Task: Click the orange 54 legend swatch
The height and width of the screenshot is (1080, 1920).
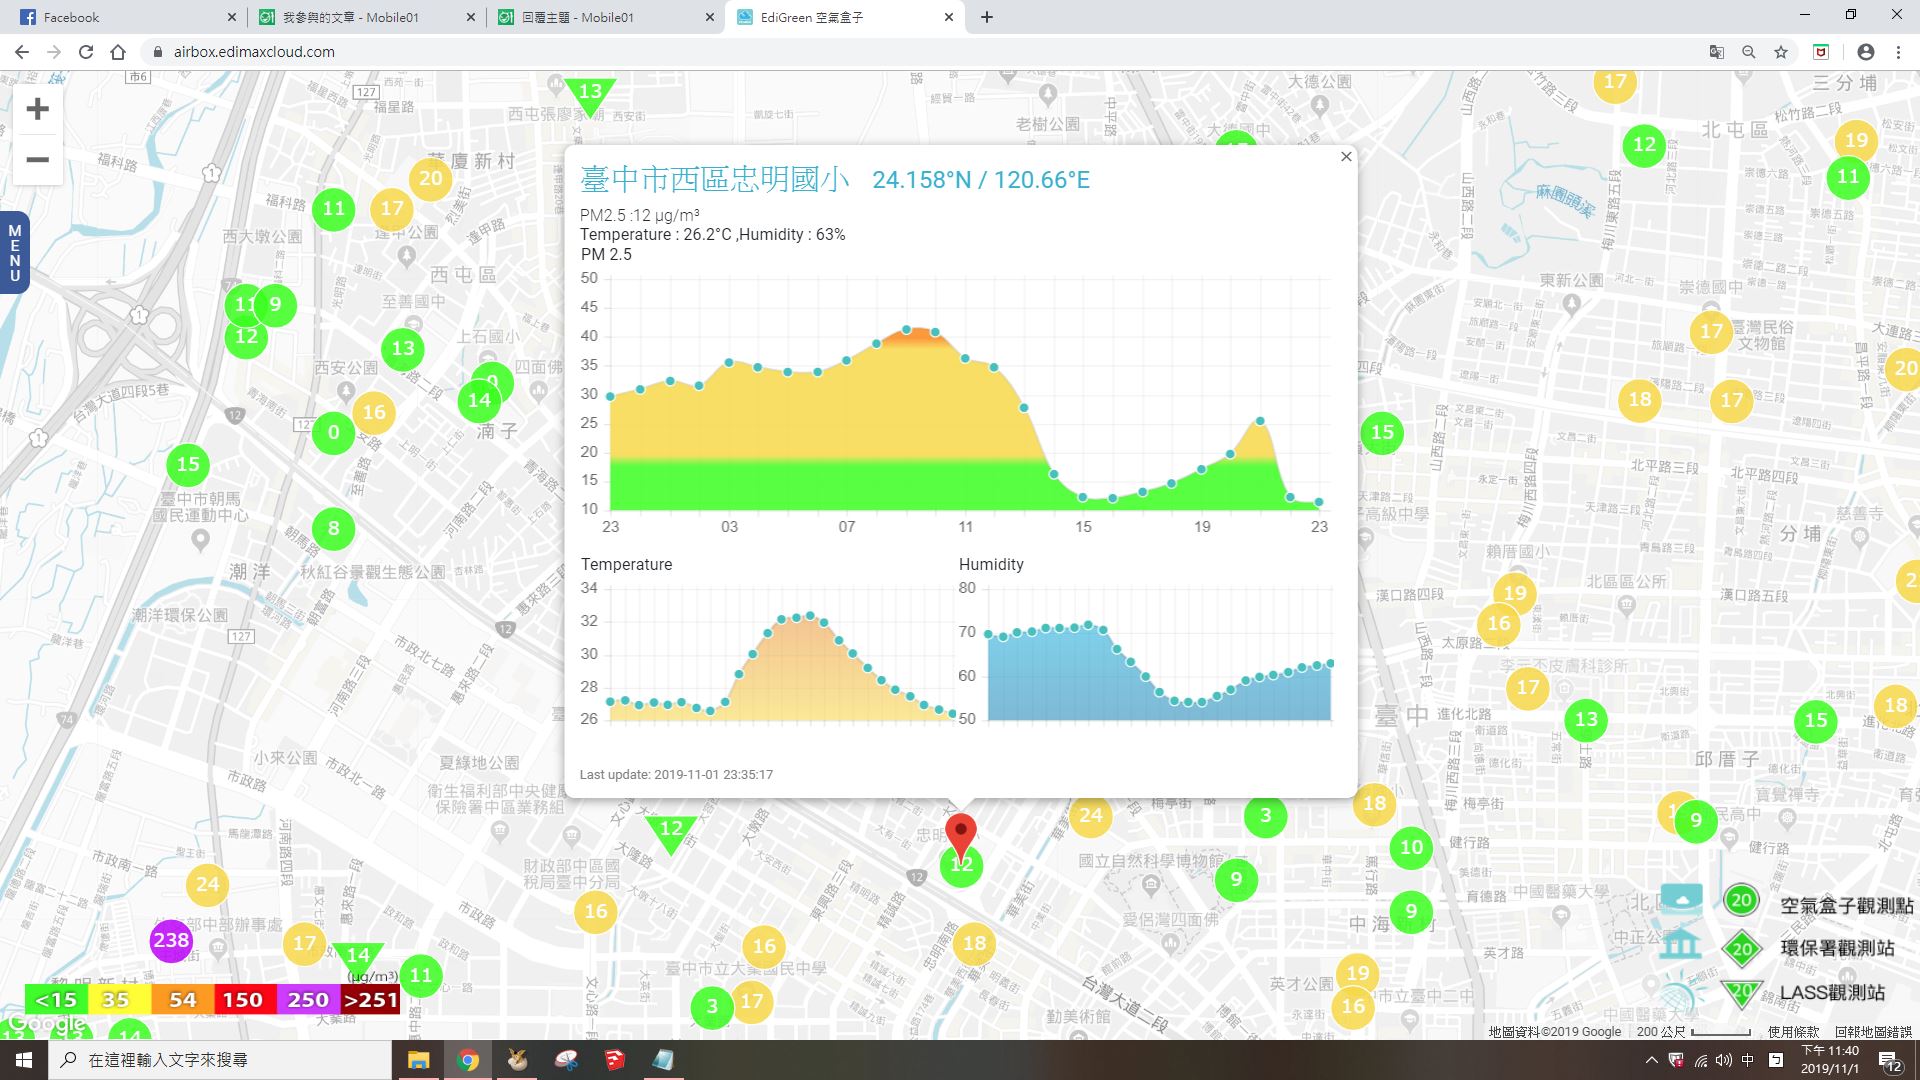Action: [183, 999]
